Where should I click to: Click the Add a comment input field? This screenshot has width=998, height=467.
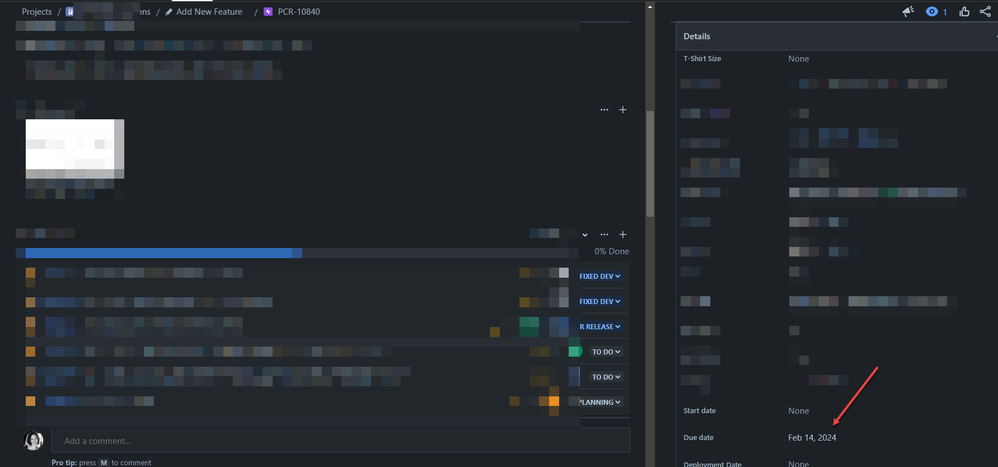341,440
